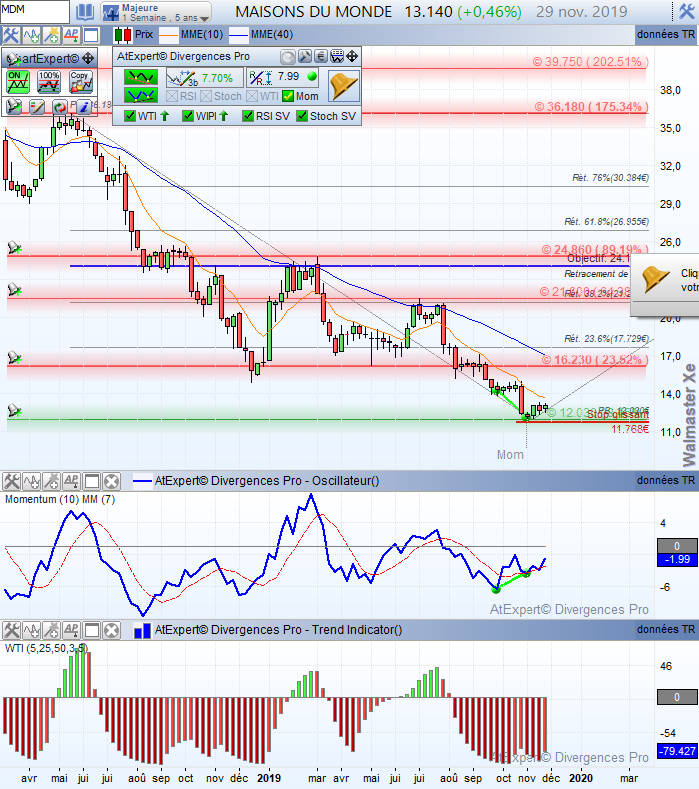The width and height of the screenshot is (699, 789).
Task: Click the Trend Indicator histogram legend swatch
Action: 142,630
